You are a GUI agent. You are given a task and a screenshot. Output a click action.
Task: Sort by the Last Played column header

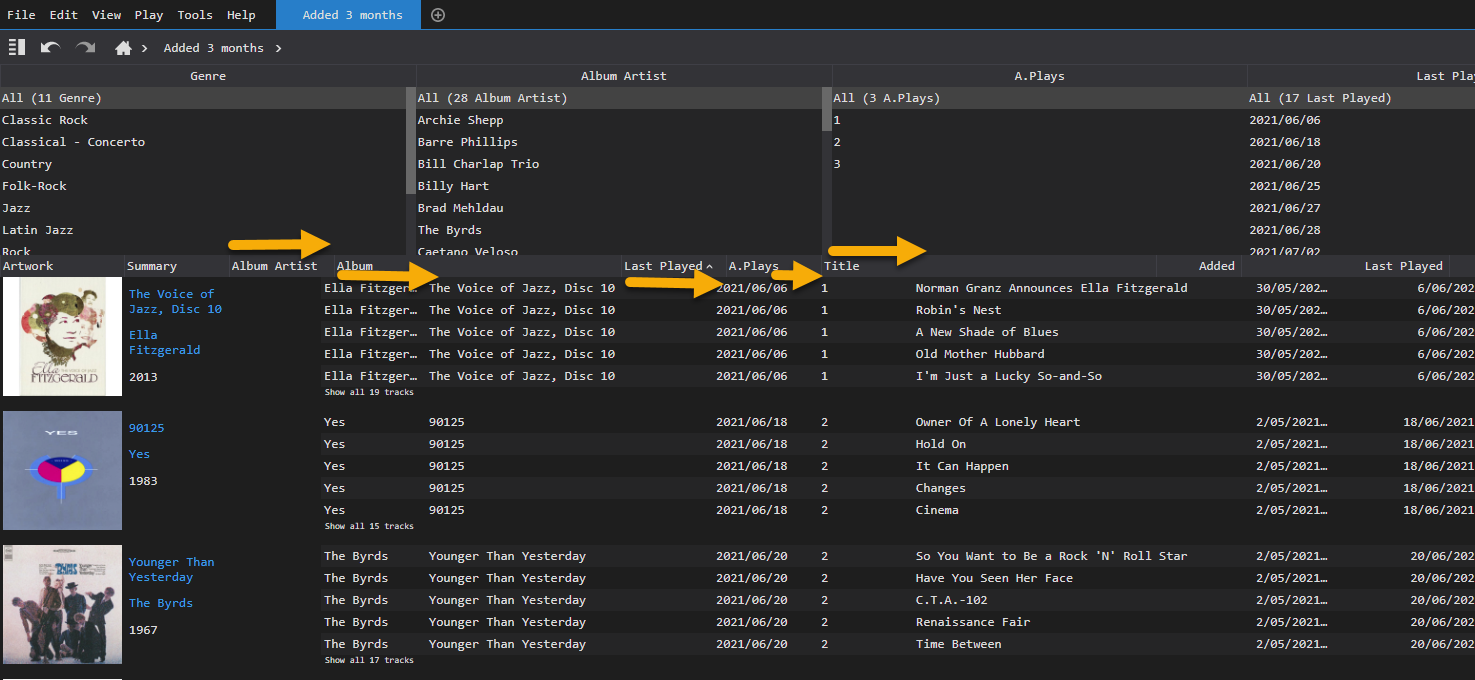(663, 266)
